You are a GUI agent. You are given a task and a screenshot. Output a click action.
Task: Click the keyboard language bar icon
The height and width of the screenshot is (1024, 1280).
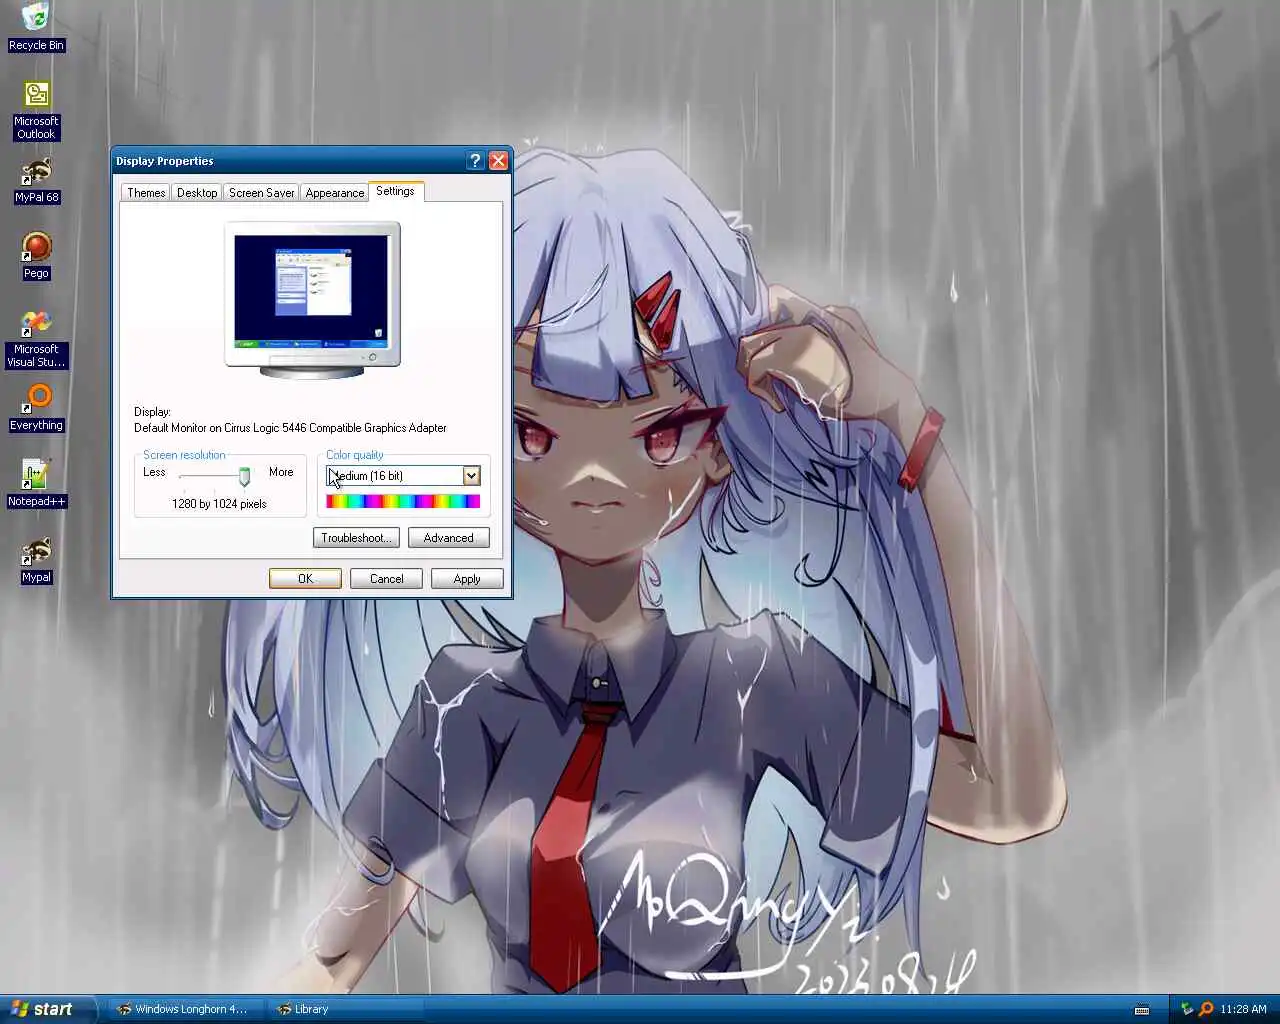tap(1142, 1010)
